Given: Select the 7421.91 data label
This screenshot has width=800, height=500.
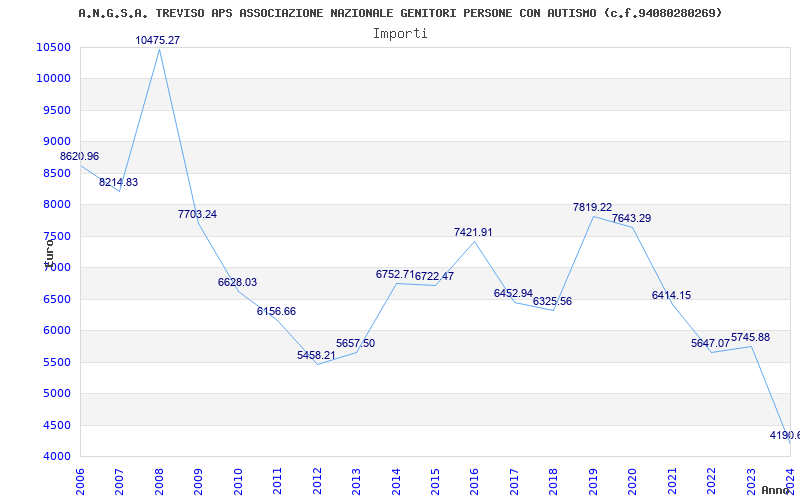Looking at the screenshot, I should [473, 233].
